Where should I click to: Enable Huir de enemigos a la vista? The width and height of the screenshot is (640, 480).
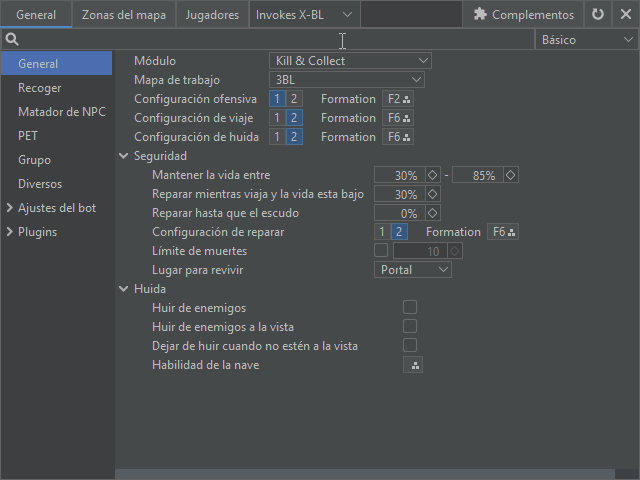pyautogui.click(x=410, y=327)
